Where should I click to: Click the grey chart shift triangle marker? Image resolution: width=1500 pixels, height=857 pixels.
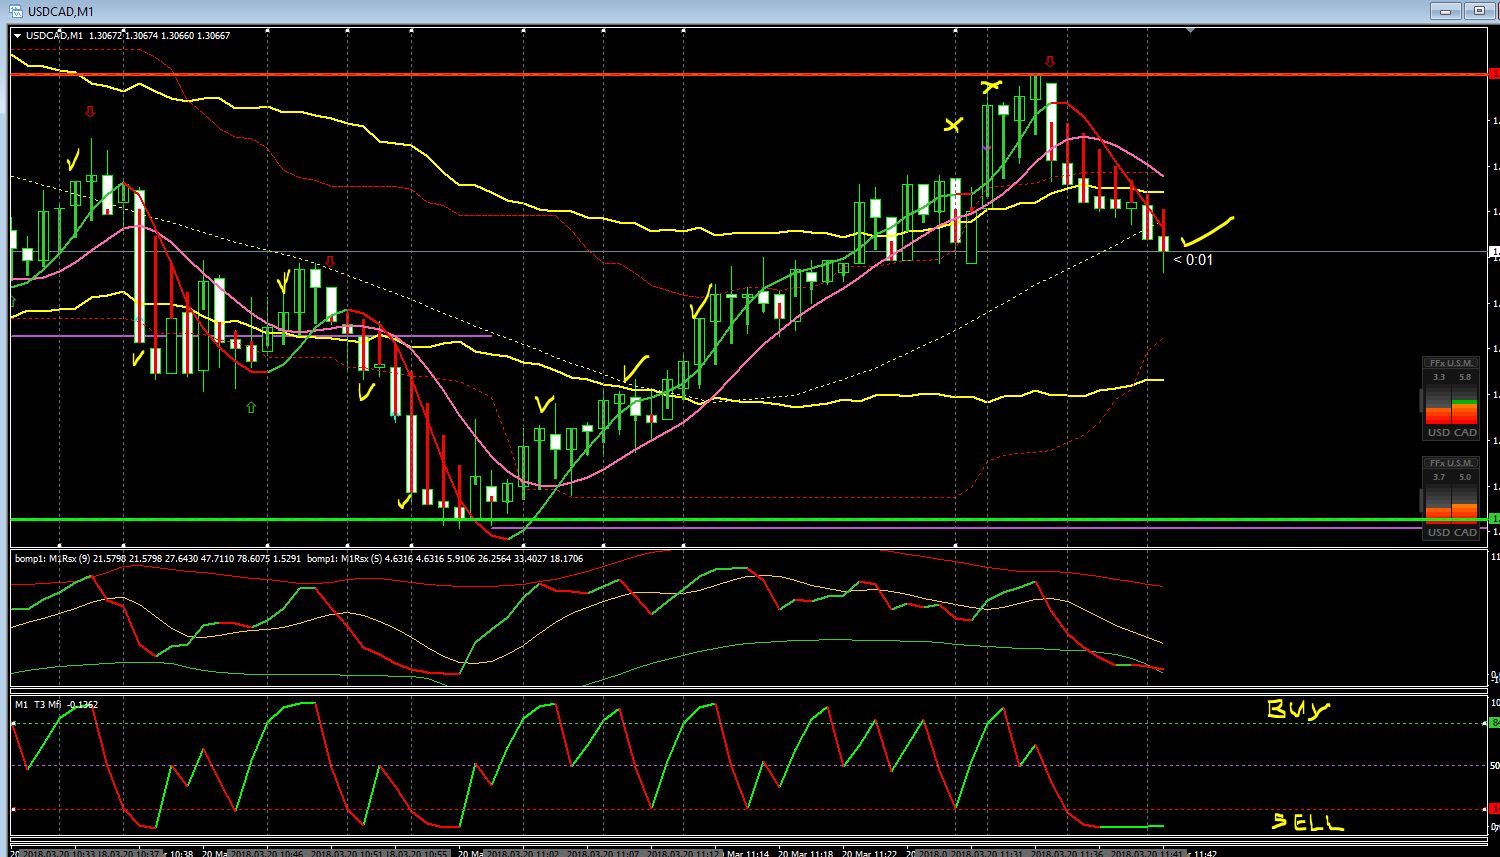(1189, 31)
